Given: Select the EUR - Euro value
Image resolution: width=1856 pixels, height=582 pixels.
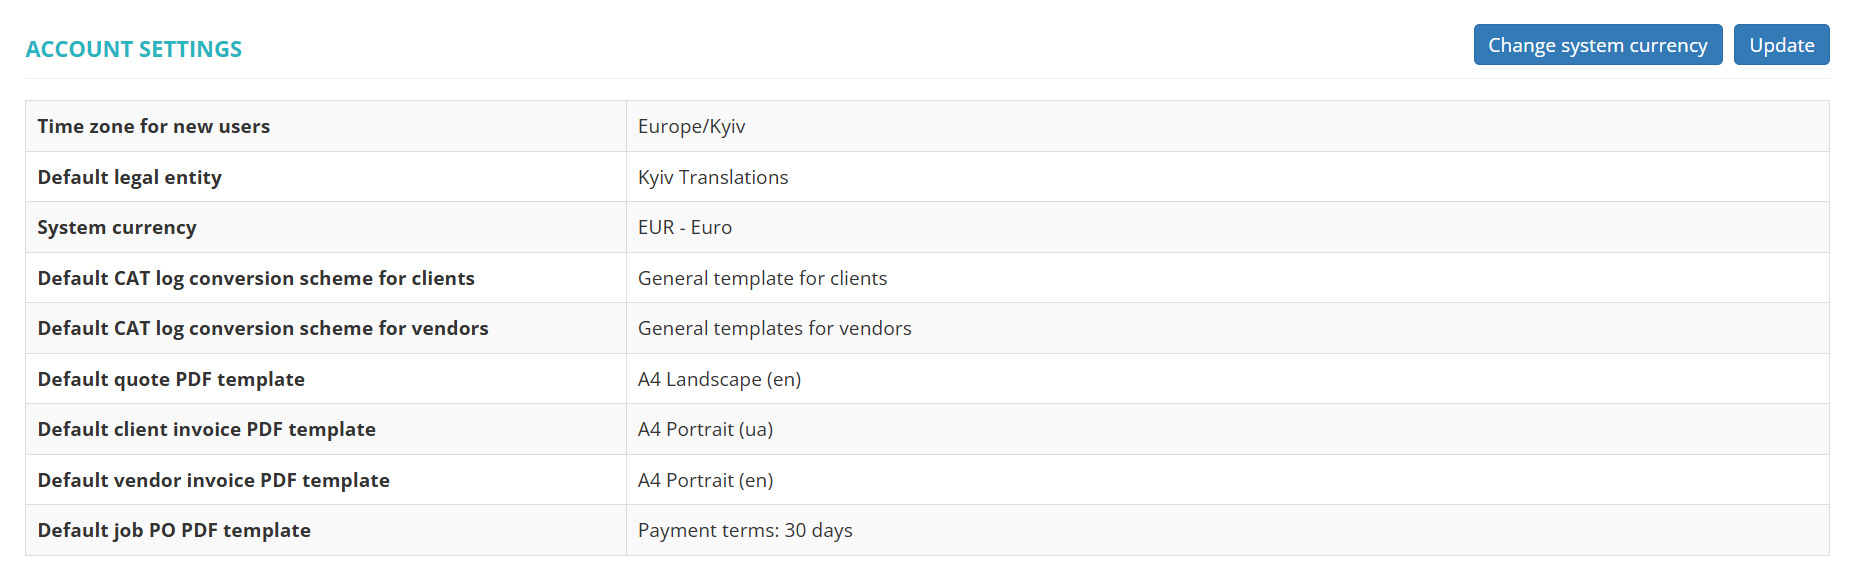Looking at the screenshot, I should click(685, 227).
